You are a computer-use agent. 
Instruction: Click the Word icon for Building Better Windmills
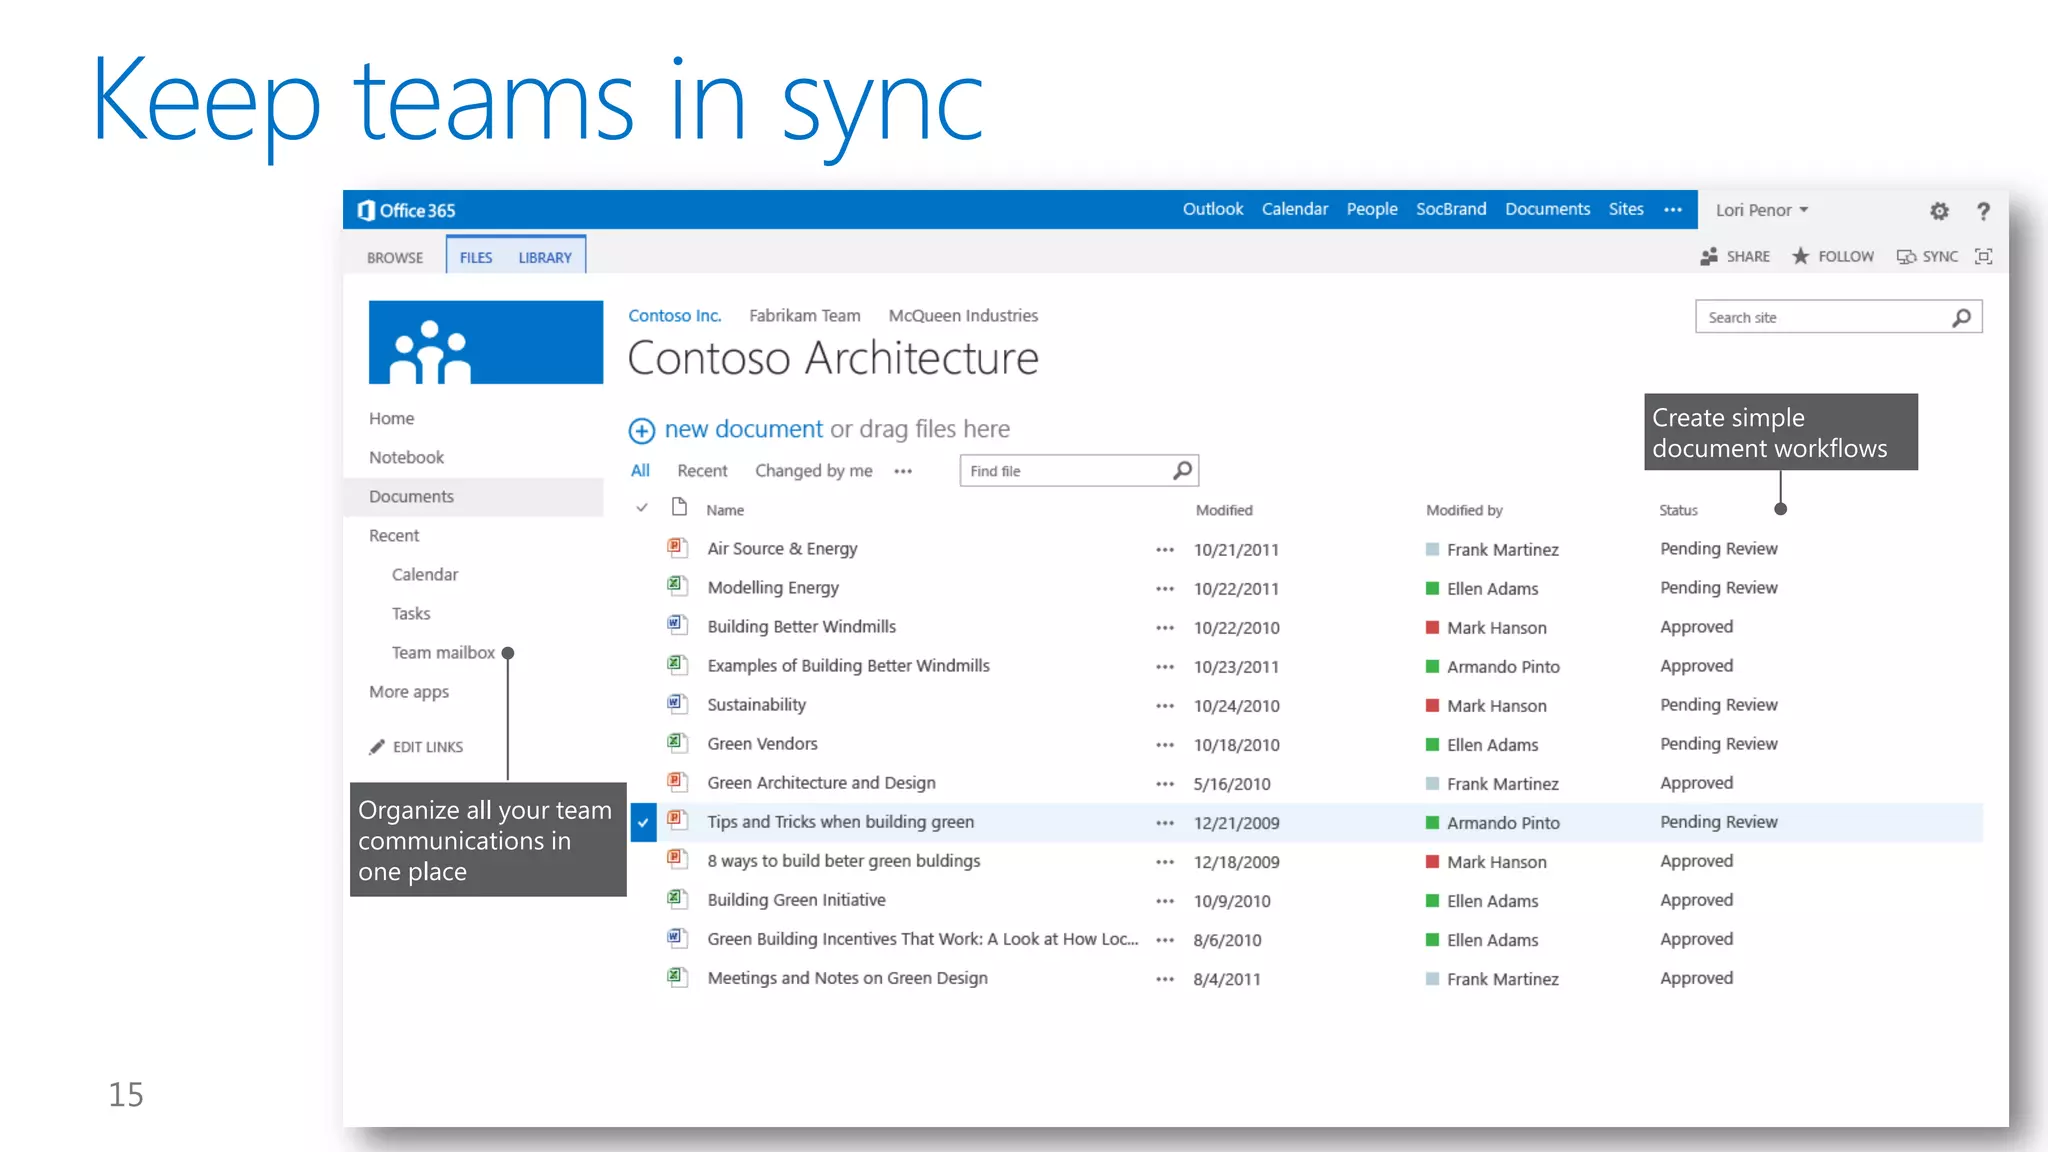click(678, 626)
